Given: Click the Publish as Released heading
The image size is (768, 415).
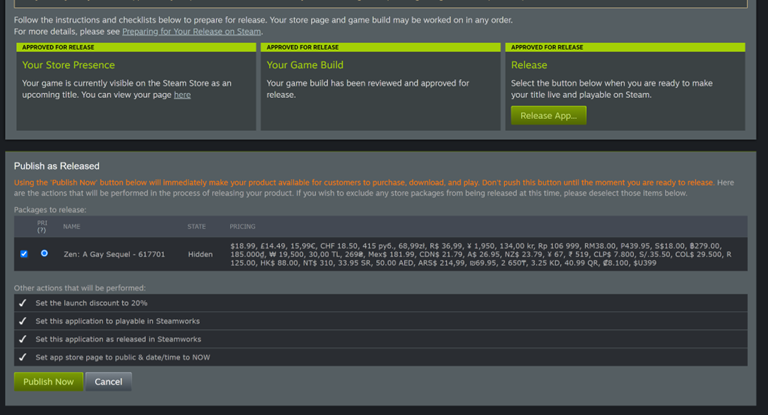Looking at the screenshot, I should point(56,166).
